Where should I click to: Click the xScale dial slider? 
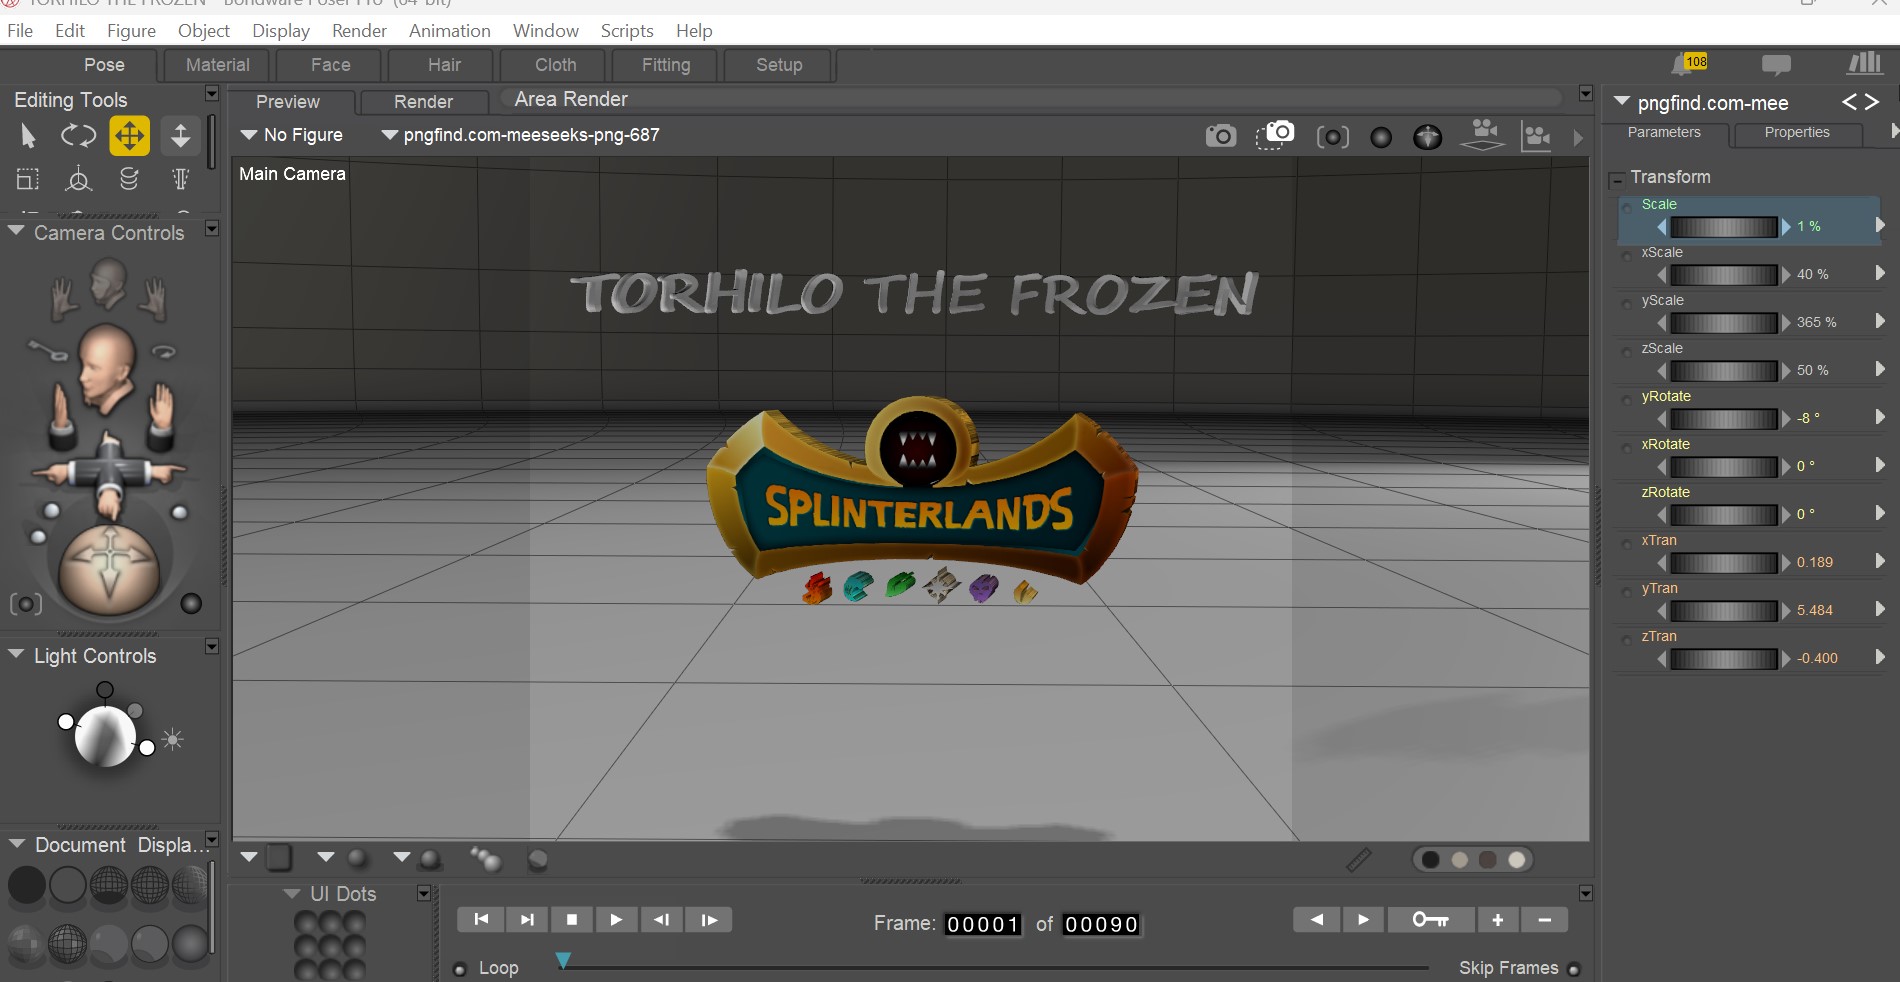1724,275
